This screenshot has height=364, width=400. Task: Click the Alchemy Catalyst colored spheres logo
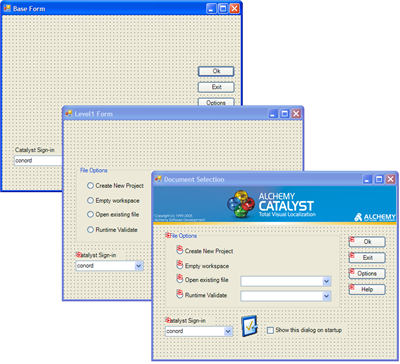pos(240,204)
